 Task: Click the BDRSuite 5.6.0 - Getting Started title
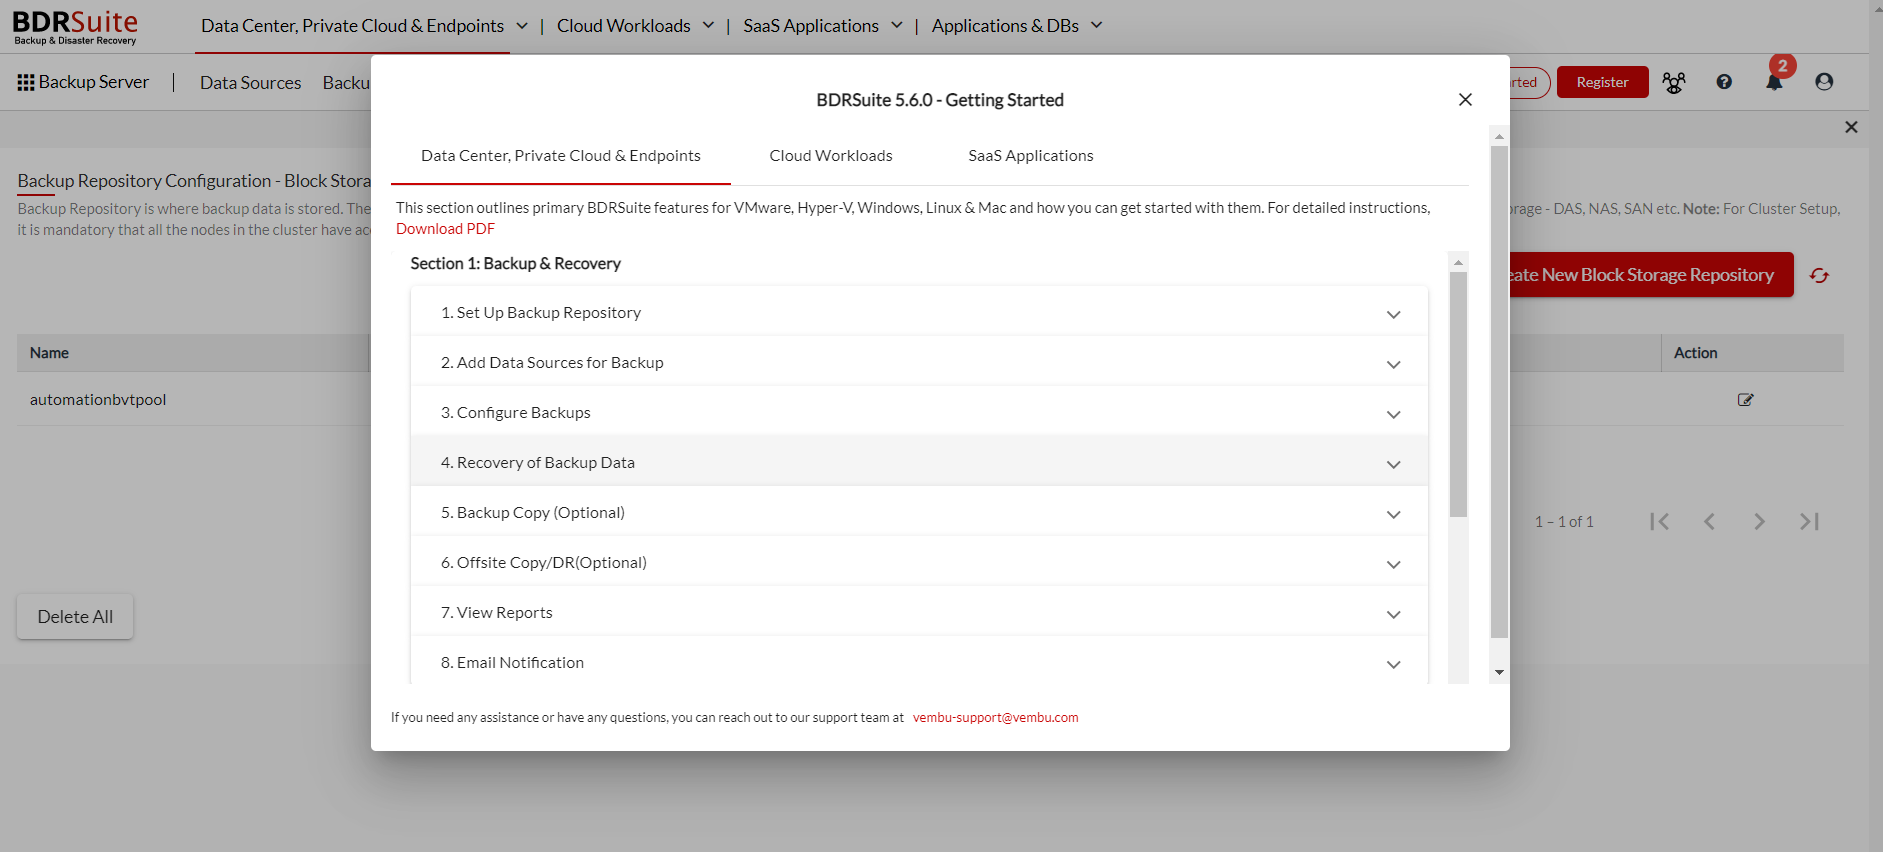tap(940, 100)
